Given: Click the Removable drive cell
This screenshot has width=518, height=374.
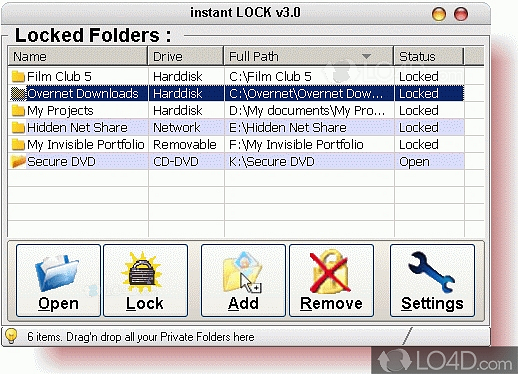Looking at the screenshot, I should [185, 144].
